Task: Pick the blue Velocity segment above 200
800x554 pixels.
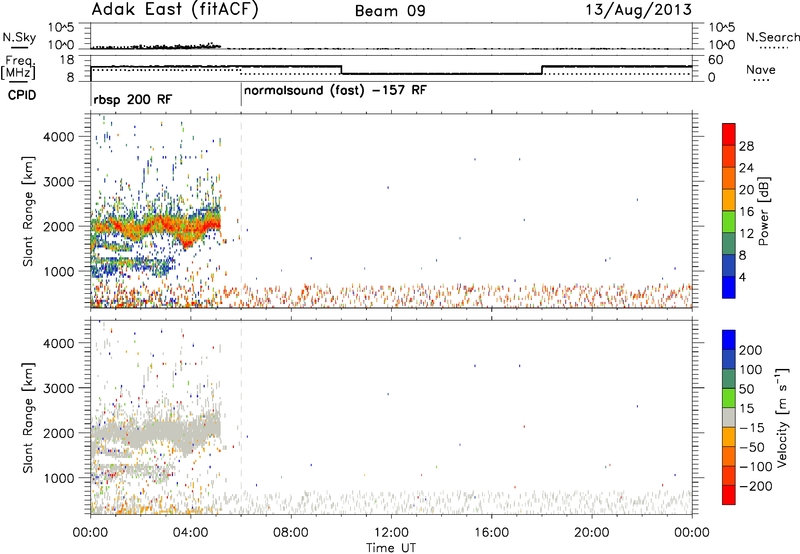Action: point(729,340)
